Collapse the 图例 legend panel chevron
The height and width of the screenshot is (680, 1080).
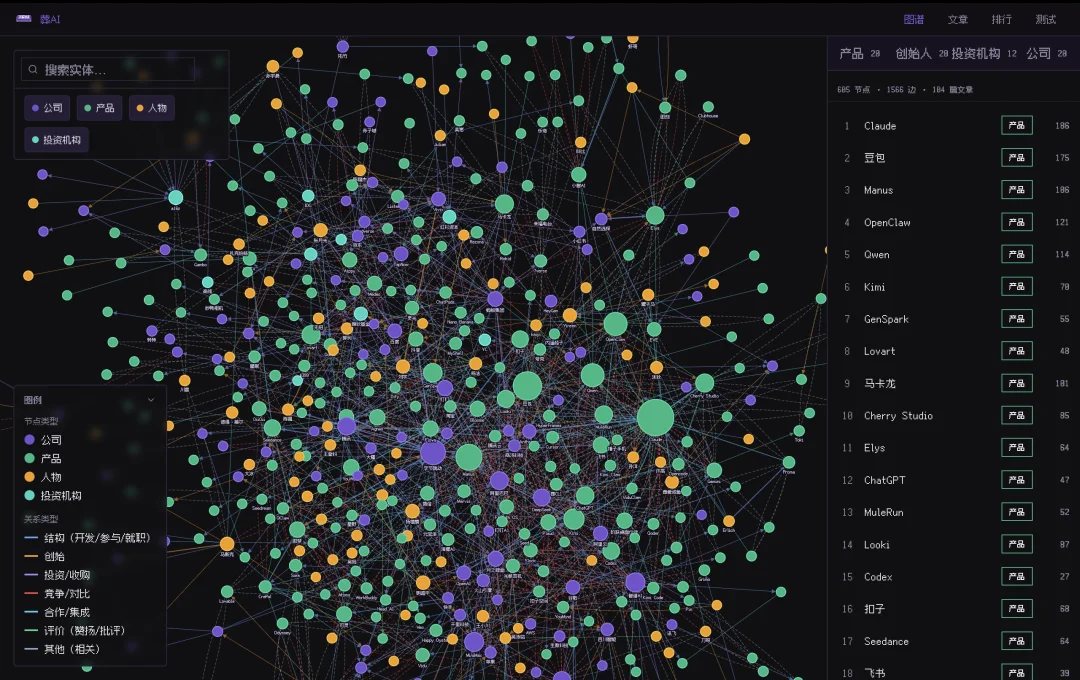point(151,400)
